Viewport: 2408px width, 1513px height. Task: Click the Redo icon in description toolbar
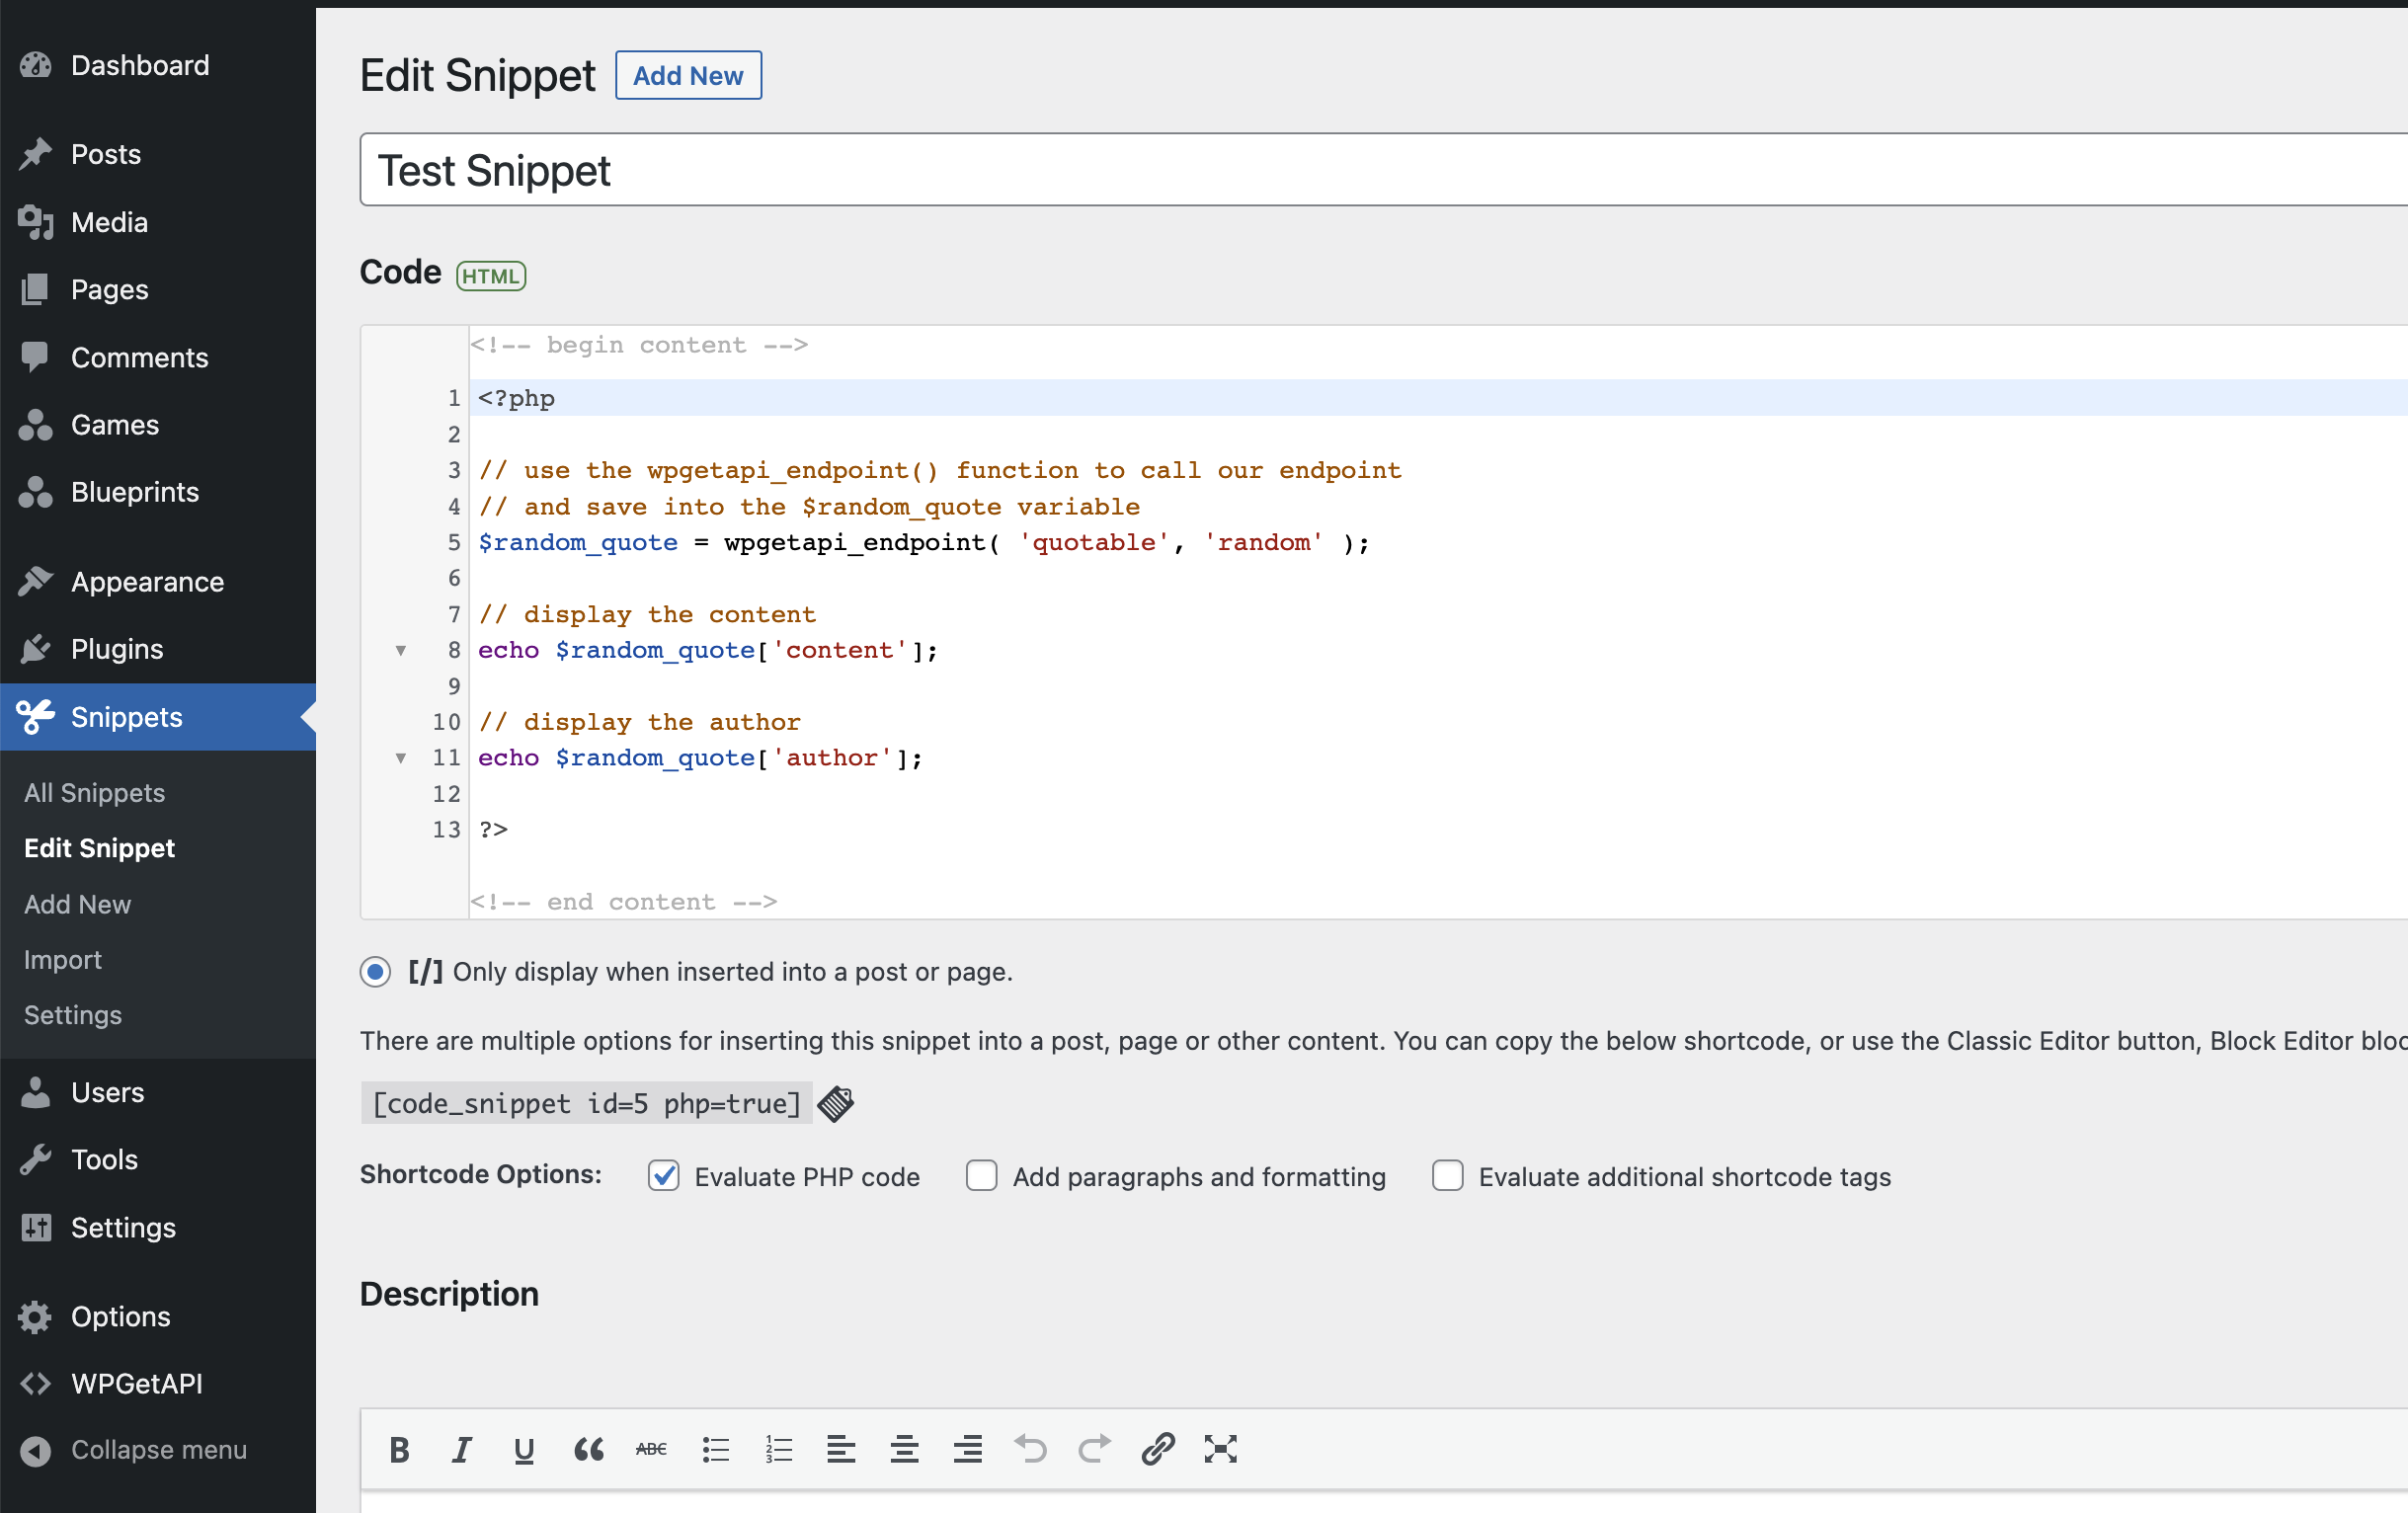[x=1094, y=1449]
